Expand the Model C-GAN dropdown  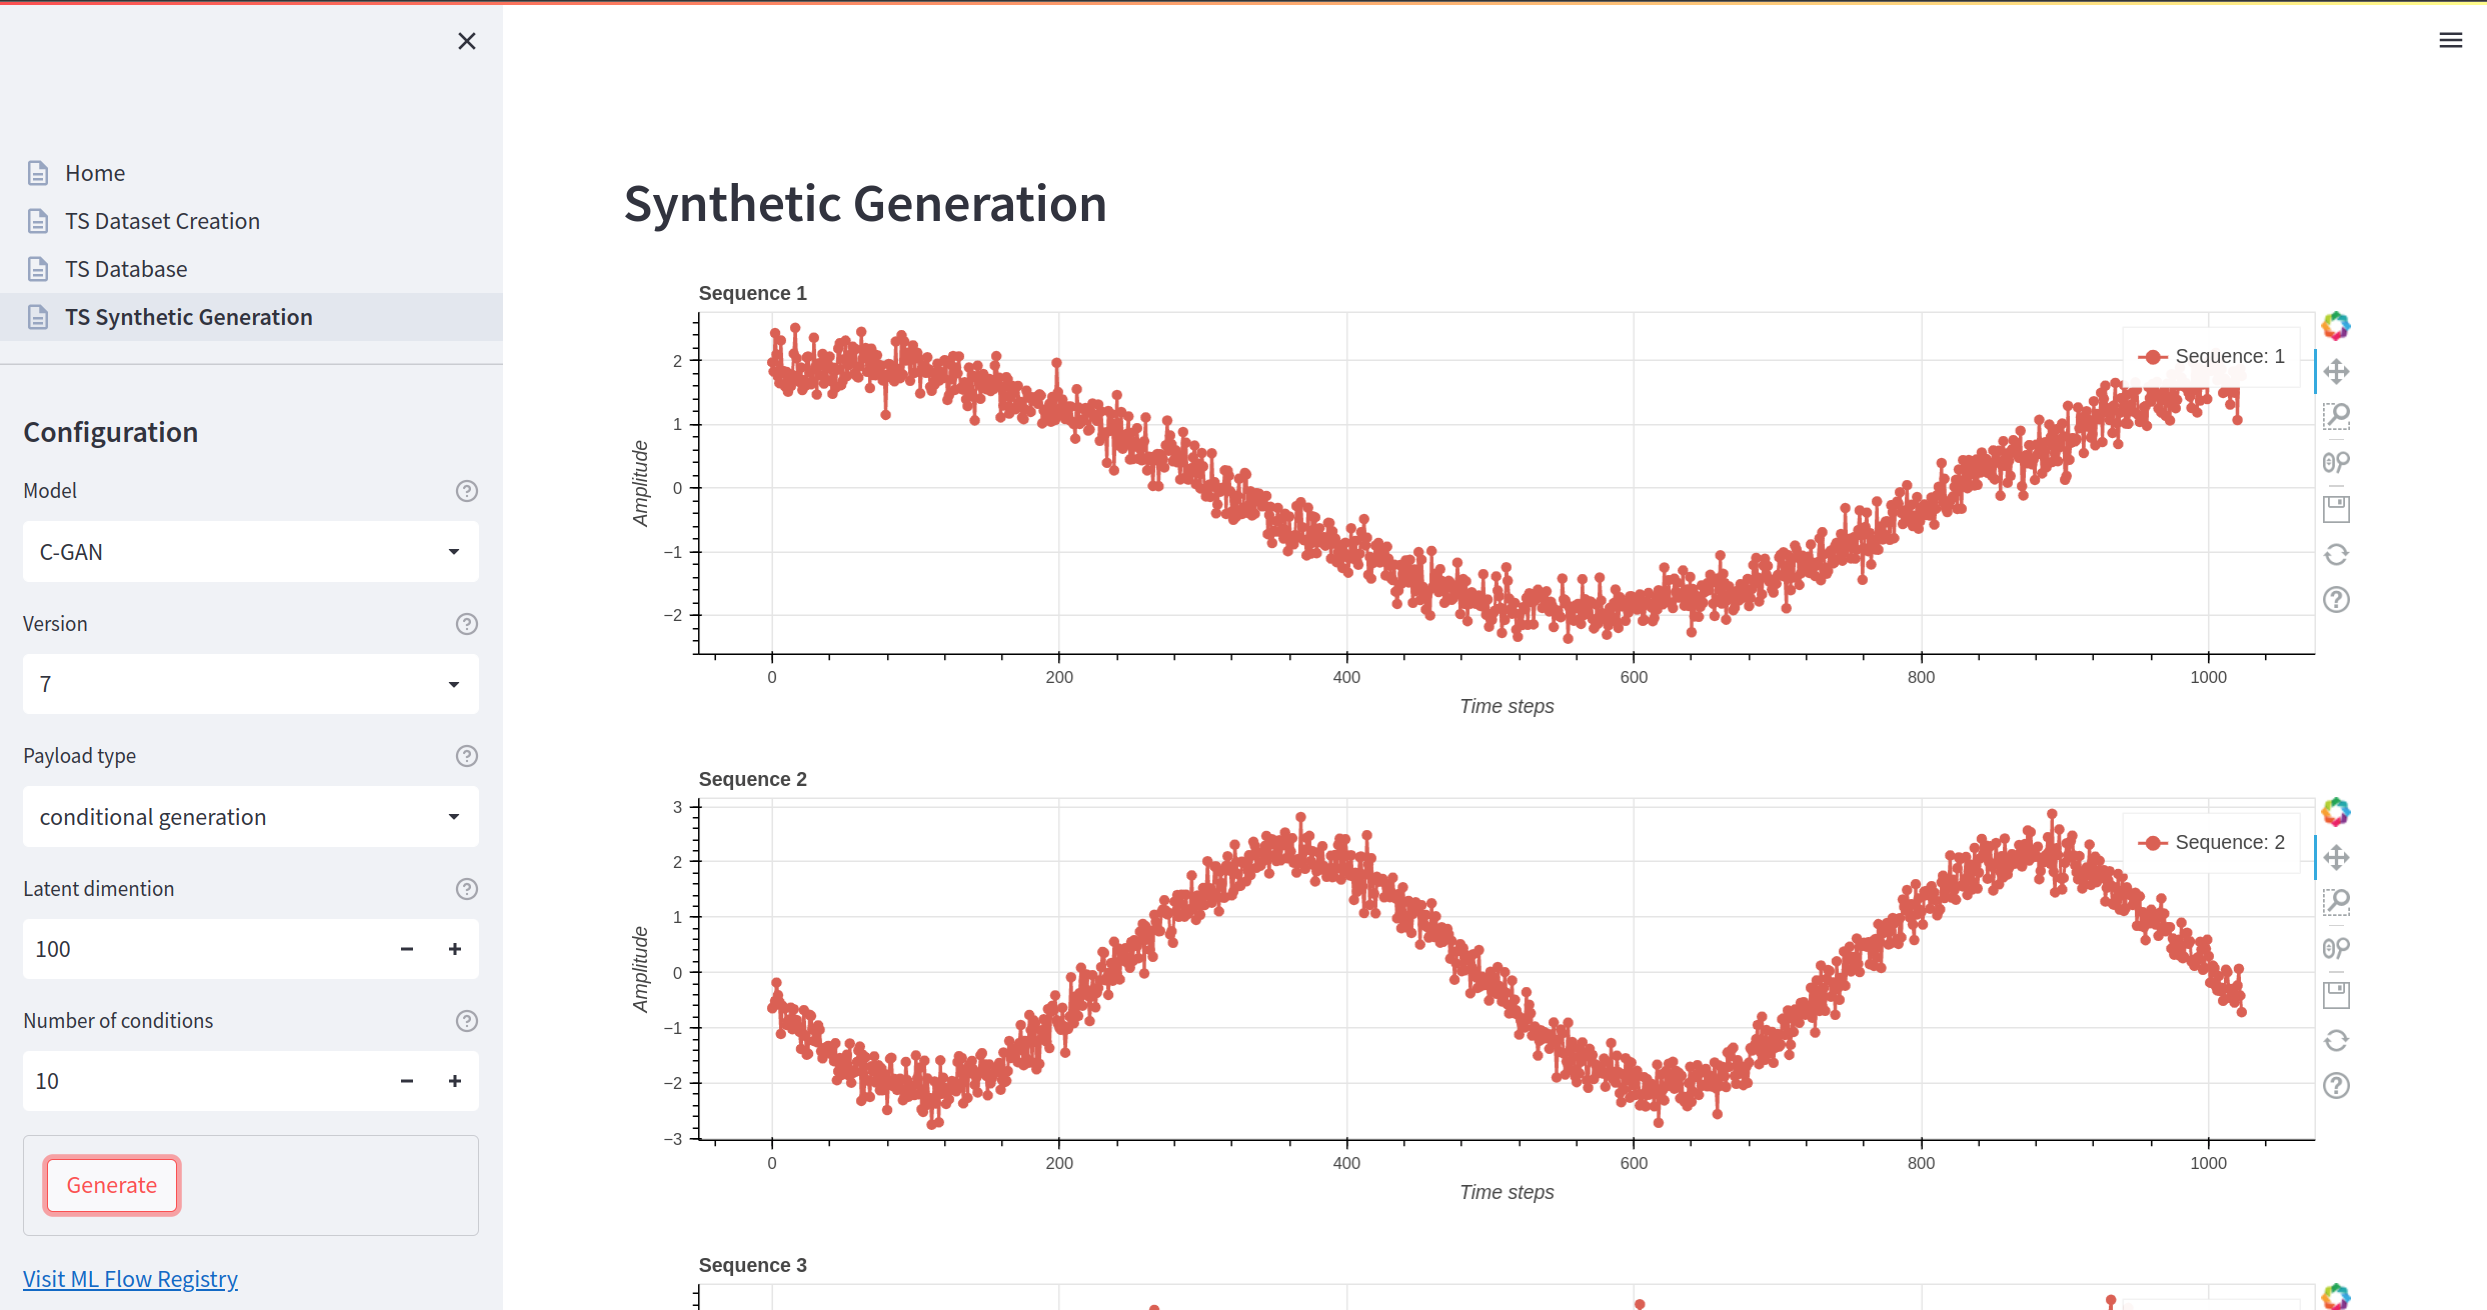[250, 552]
